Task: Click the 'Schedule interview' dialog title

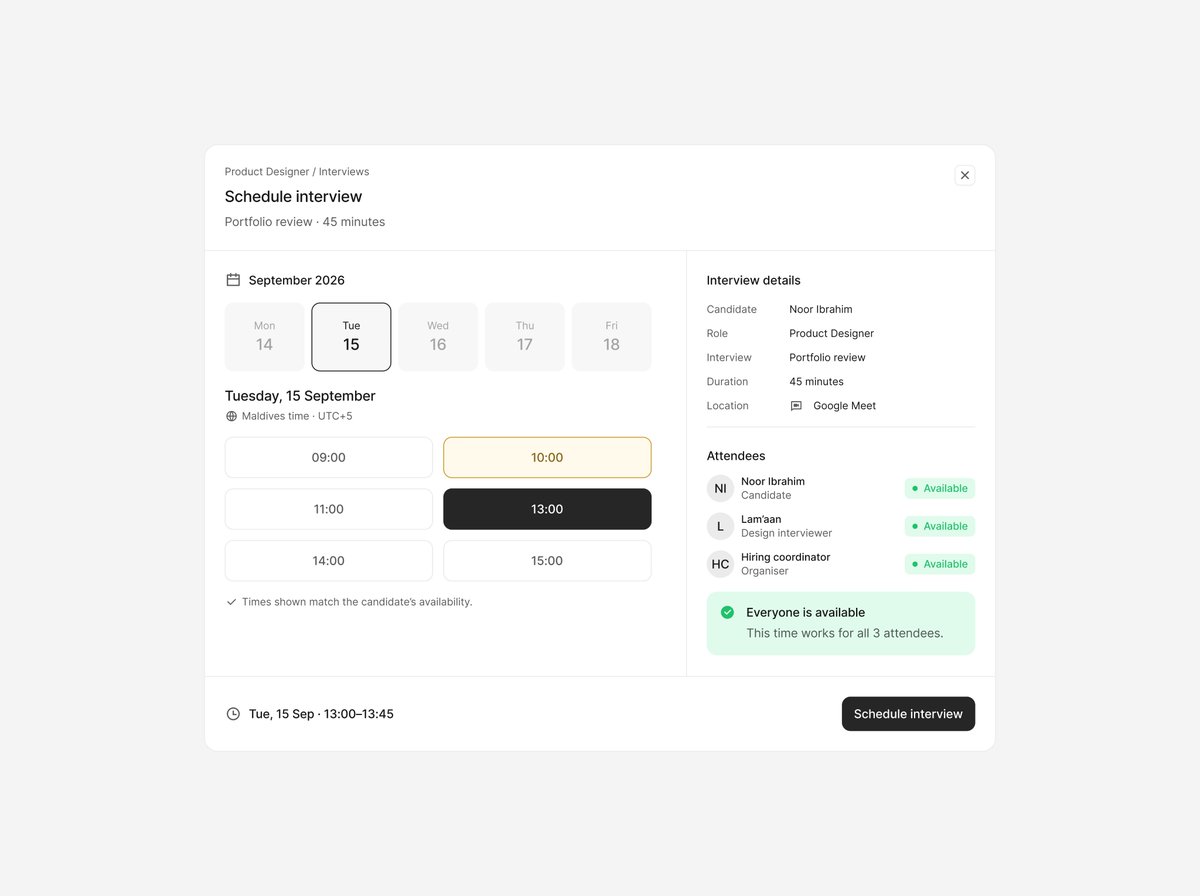Action: [294, 197]
